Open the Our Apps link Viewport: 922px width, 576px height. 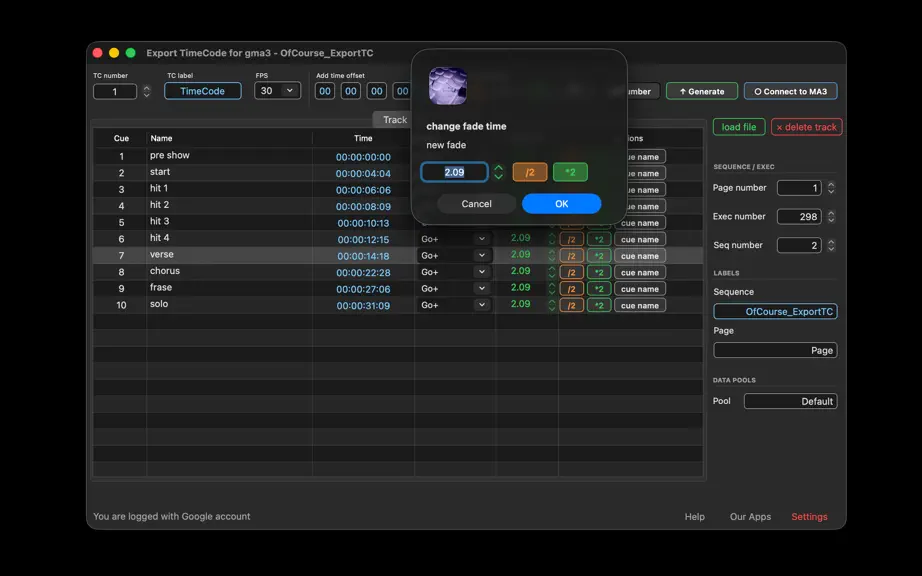(x=750, y=517)
